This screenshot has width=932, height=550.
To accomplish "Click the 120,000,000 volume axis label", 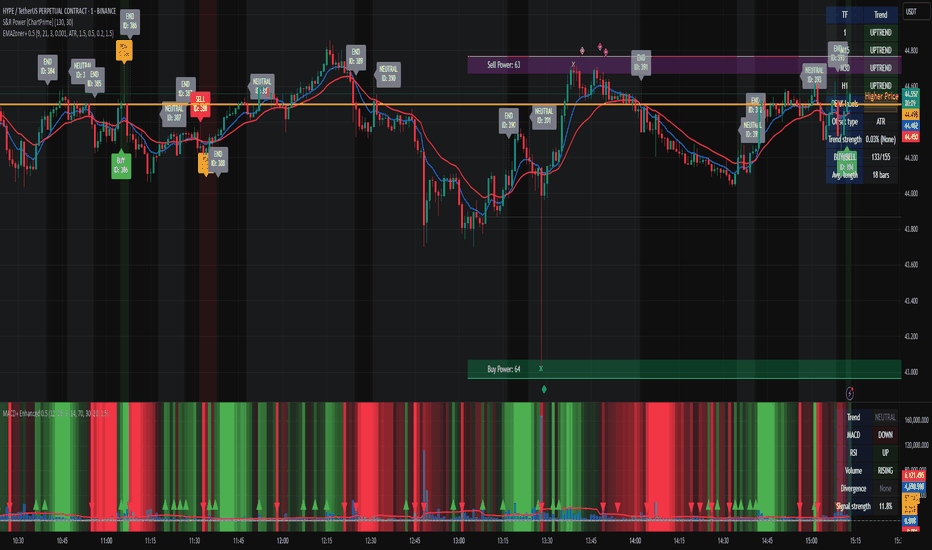I will coord(916,445).
